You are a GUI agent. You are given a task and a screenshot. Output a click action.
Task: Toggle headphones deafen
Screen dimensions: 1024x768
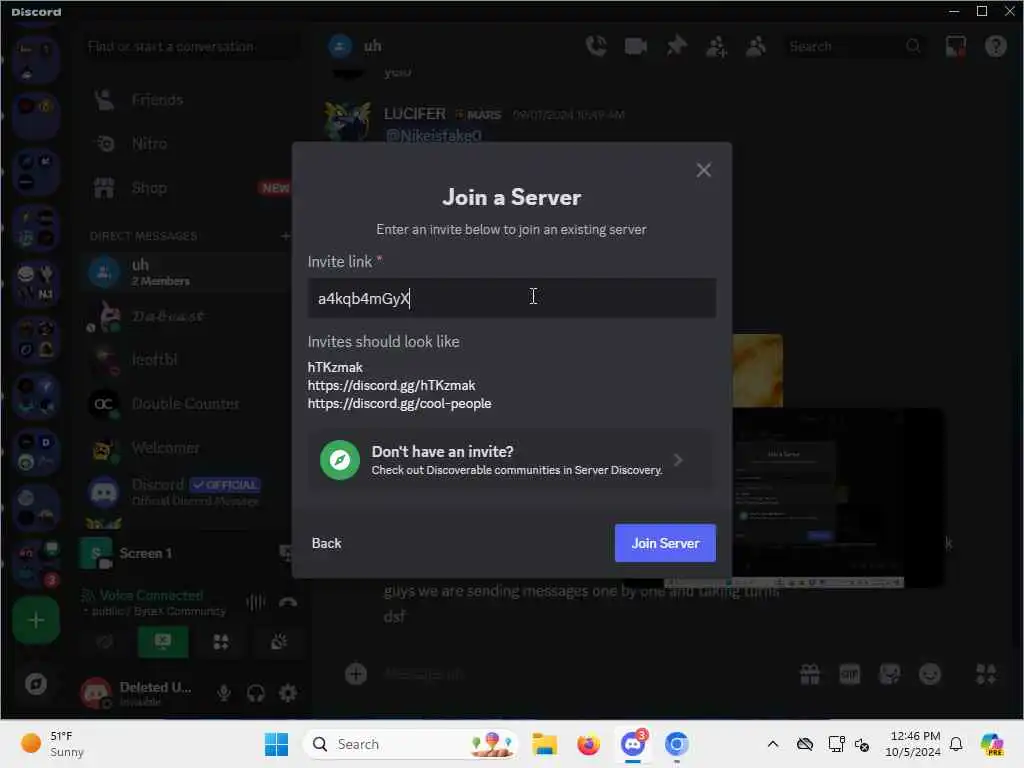255,693
